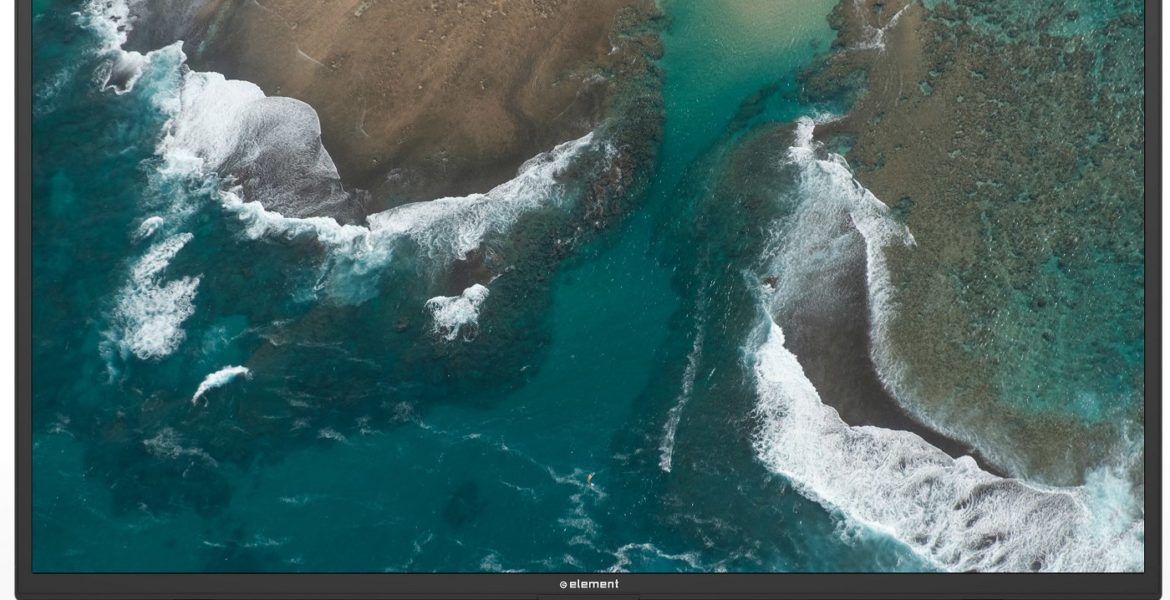The image size is (1170, 600).
Task: Click the element logo circle icon
Action: pyautogui.click(x=563, y=585)
